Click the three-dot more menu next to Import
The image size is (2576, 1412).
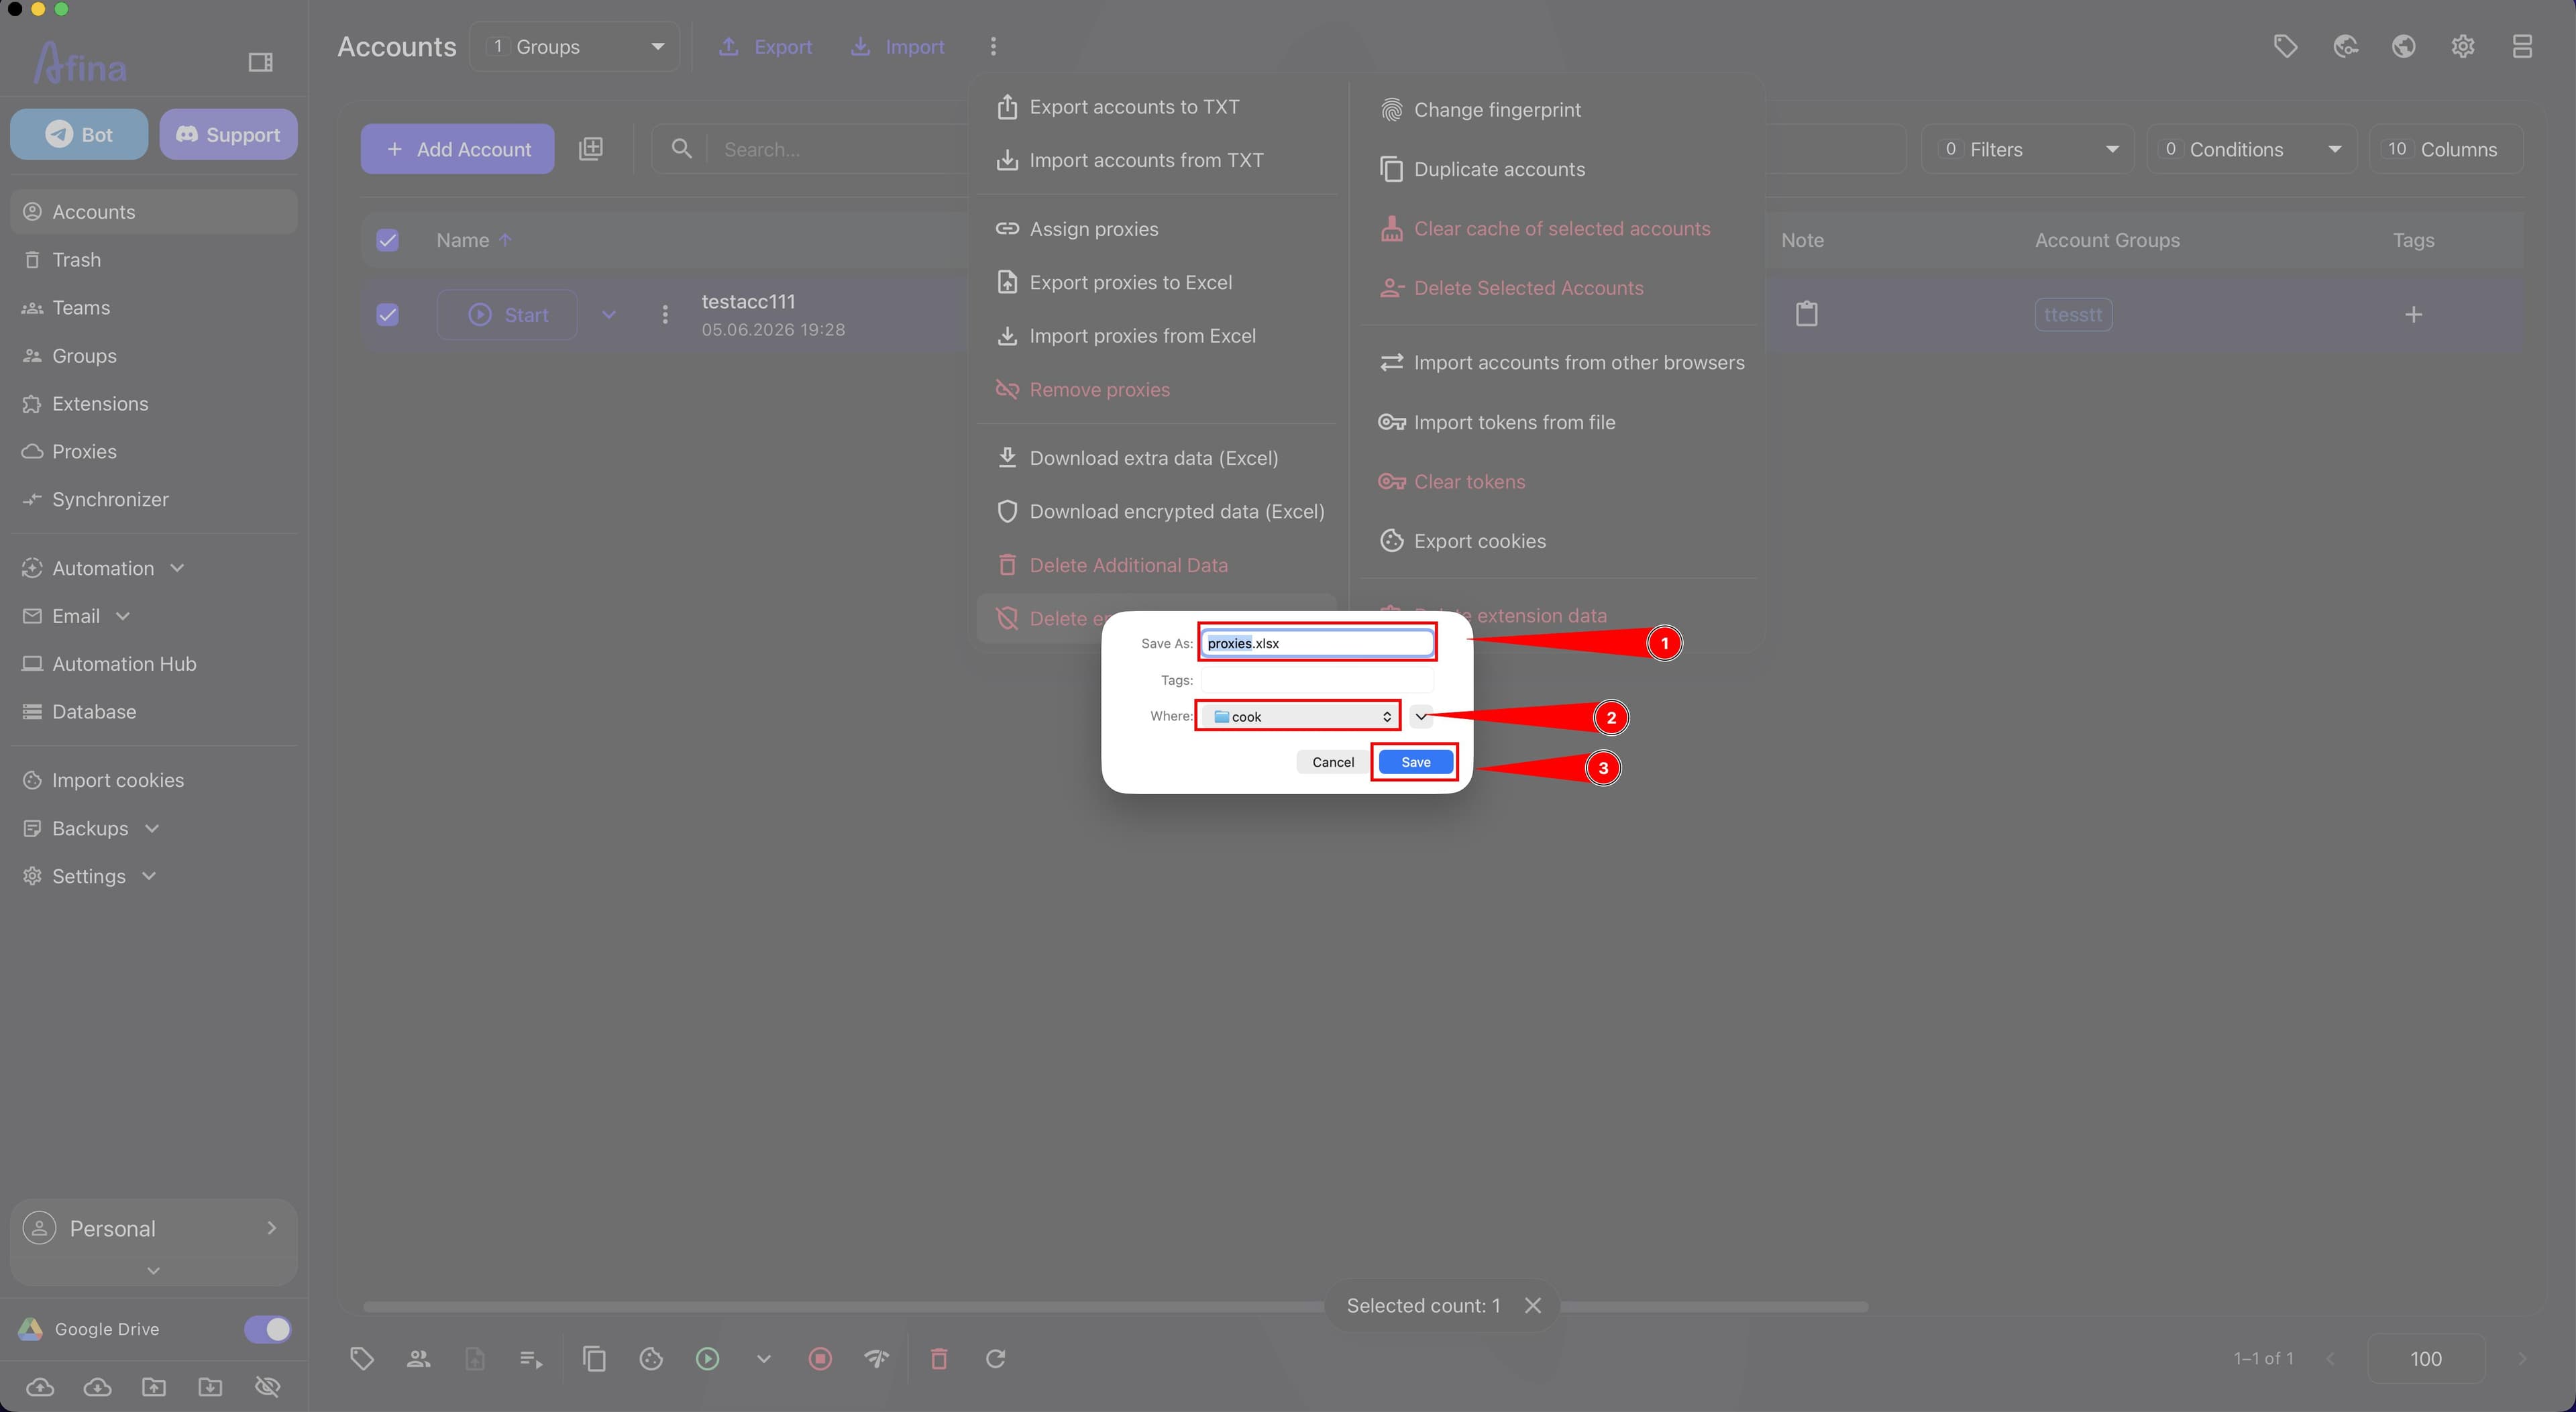(992, 46)
